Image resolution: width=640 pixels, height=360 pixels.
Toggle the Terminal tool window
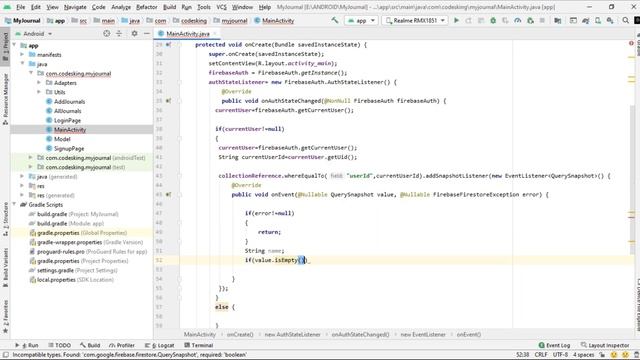(199, 345)
